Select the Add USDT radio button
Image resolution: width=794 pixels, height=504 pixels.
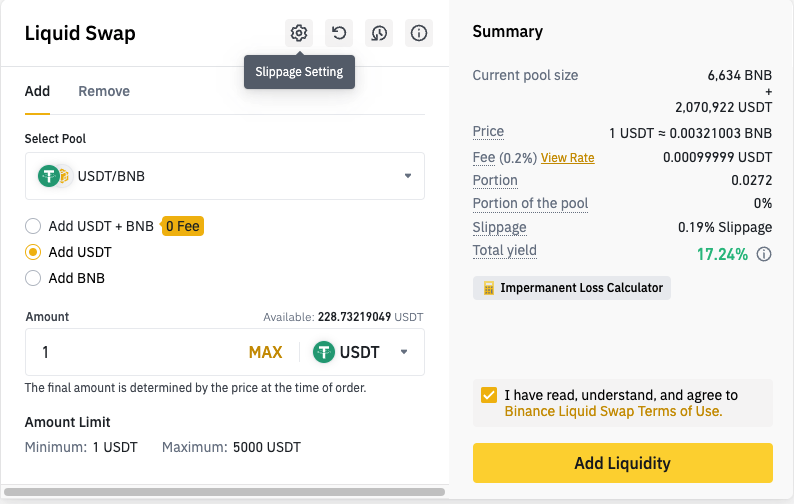pos(33,252)
